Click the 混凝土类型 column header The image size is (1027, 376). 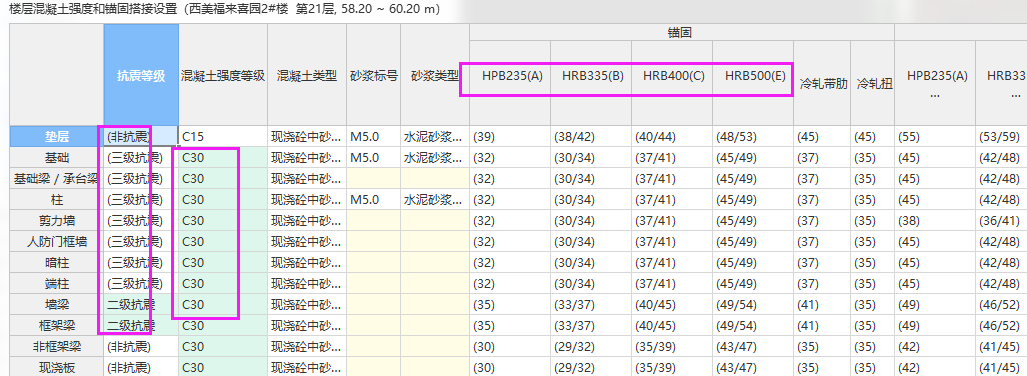[307, 75]
